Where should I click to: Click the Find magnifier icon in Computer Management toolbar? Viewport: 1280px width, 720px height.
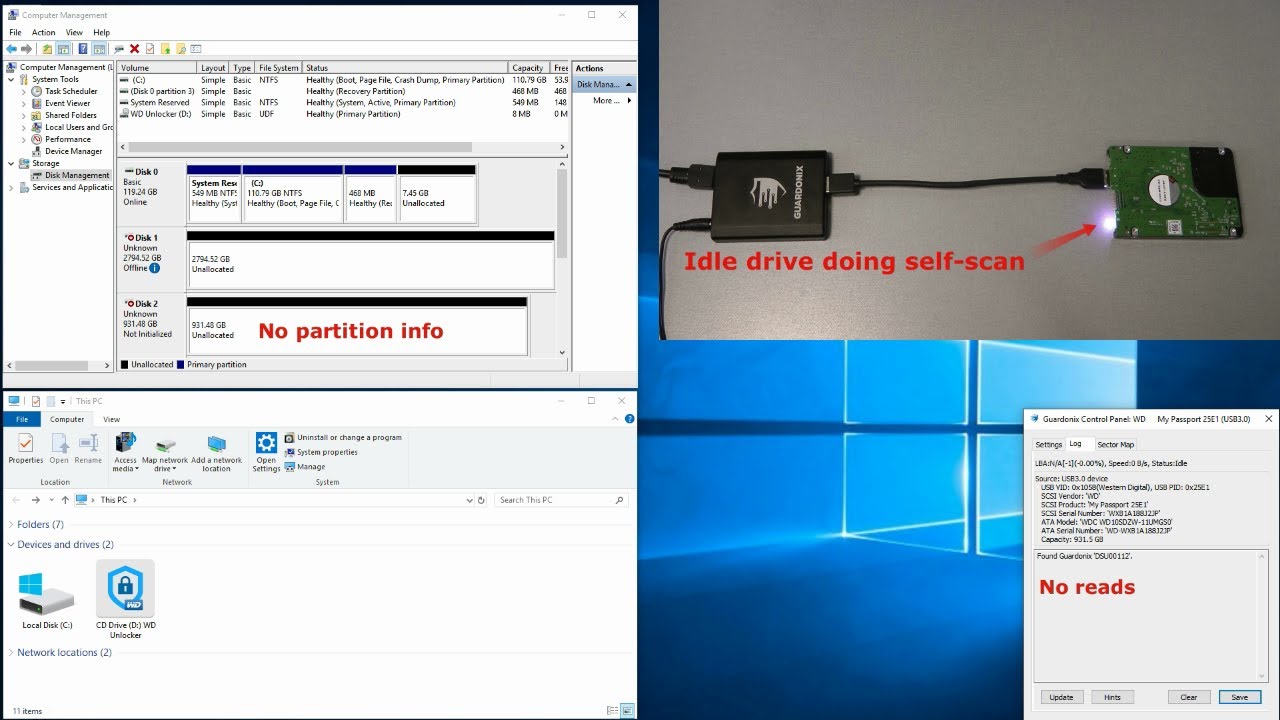181,48
